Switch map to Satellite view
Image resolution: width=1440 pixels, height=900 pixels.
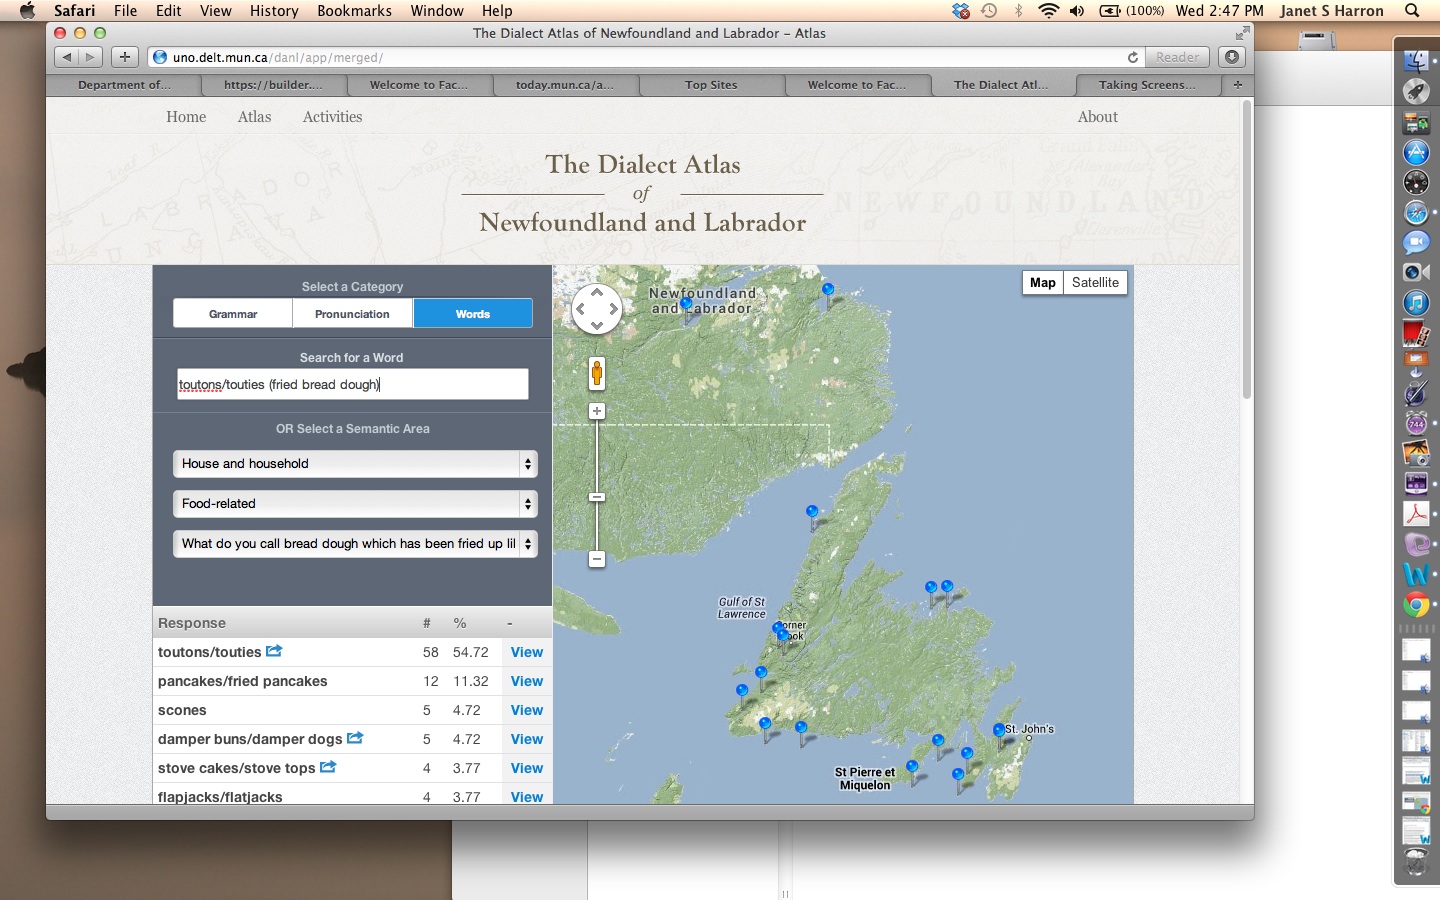tap(1095, 283)
